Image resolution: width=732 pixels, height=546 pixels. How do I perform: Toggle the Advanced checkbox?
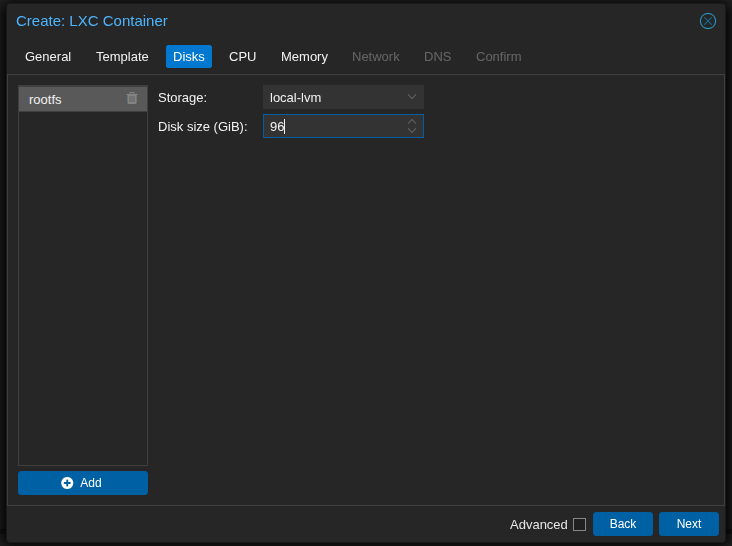click(579, 524)
